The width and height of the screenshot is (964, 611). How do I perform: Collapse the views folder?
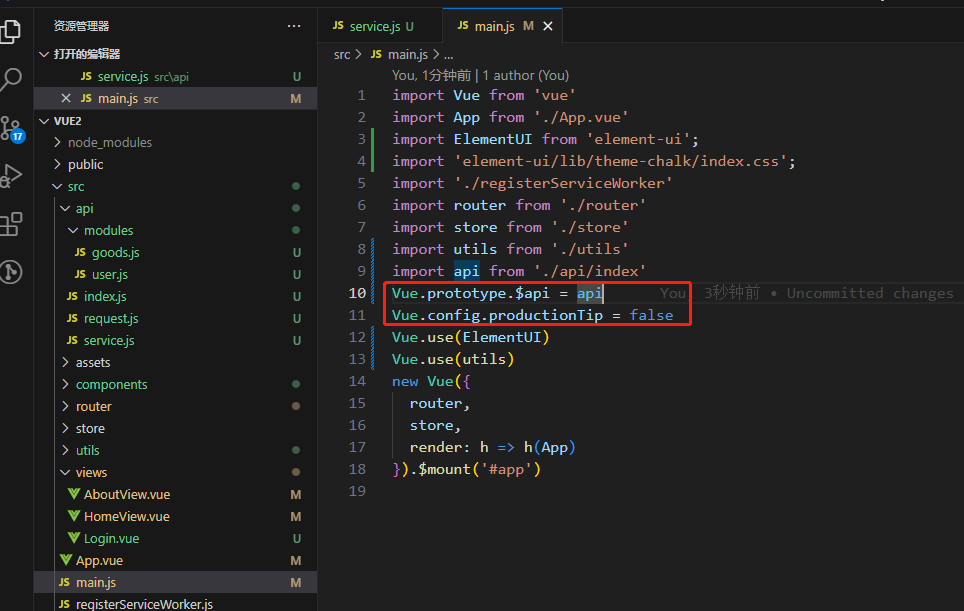[x=65, y=473]
